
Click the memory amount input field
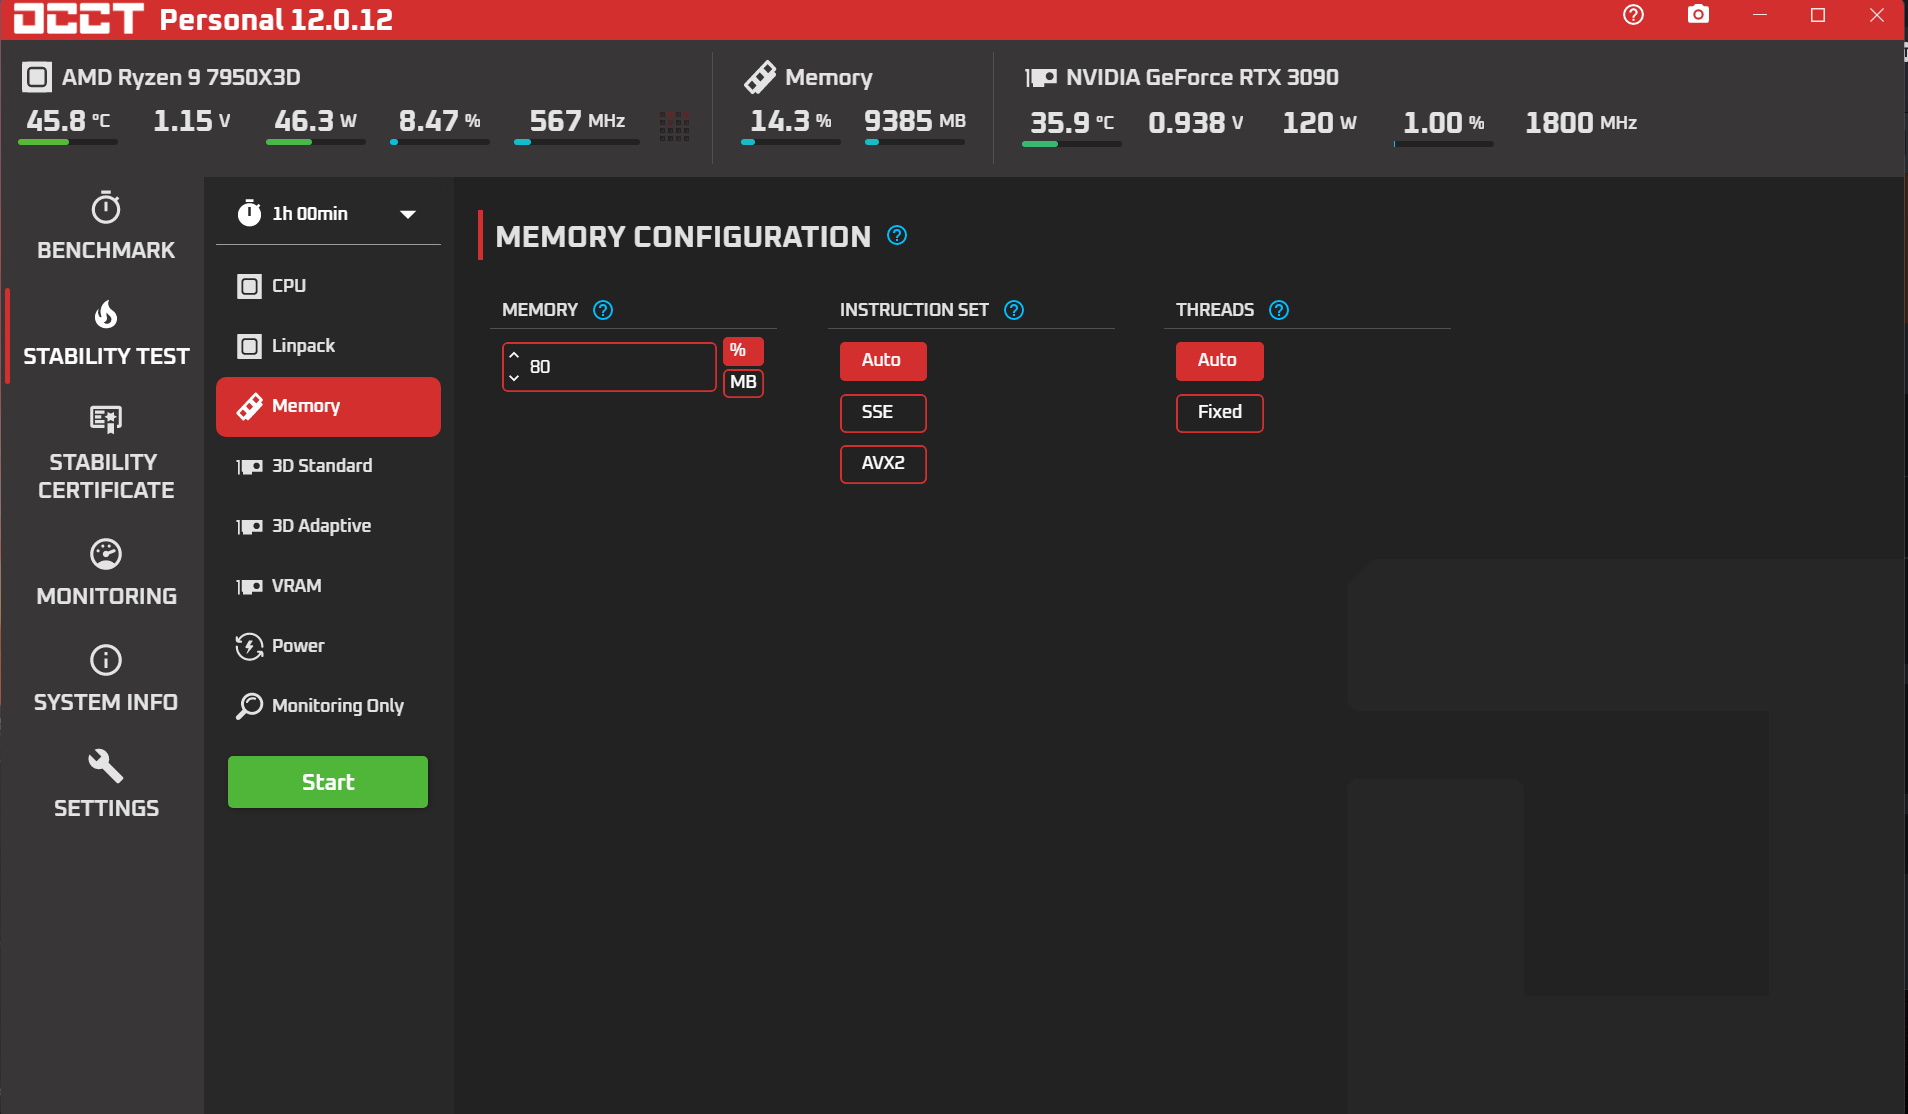(x=610, y=367)
